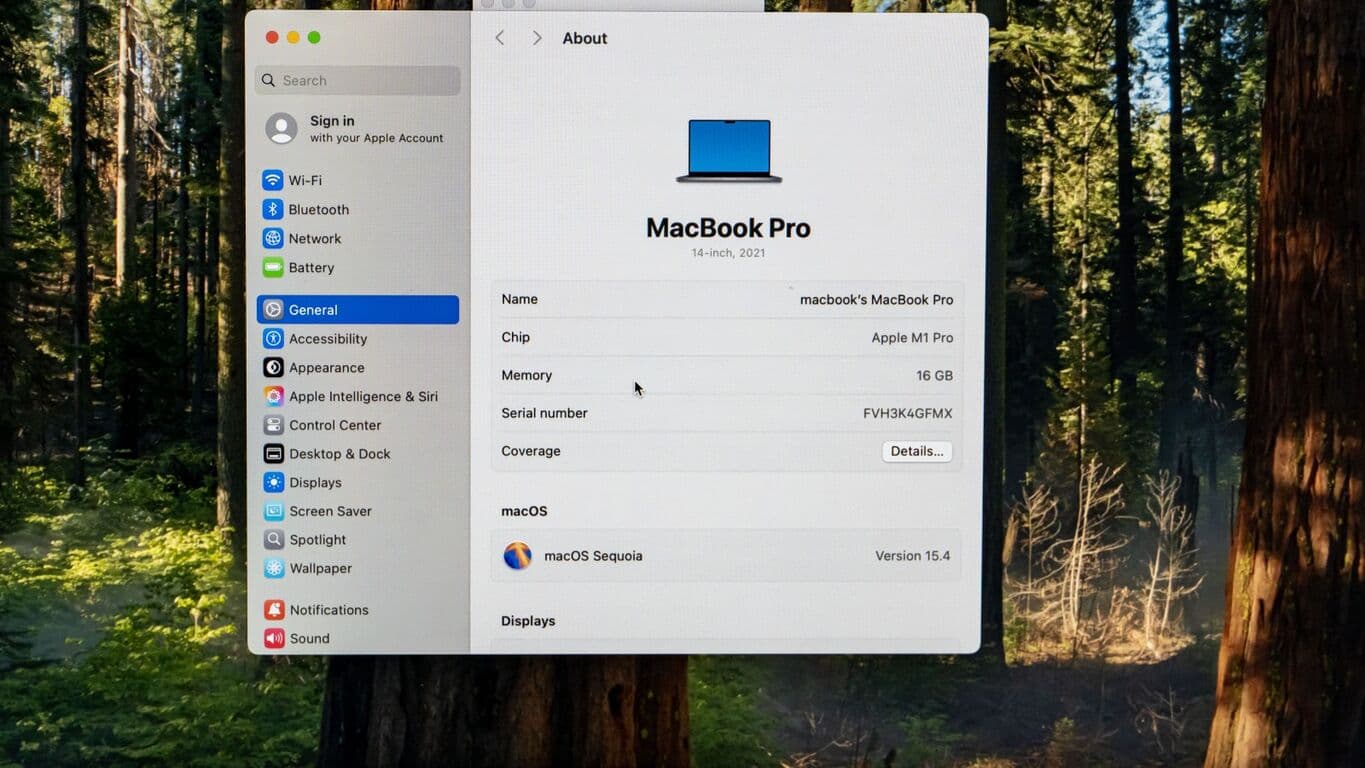This screenshot has width=1365, height=768.
Task: Open Displays settings label
Action: point(315,483)
